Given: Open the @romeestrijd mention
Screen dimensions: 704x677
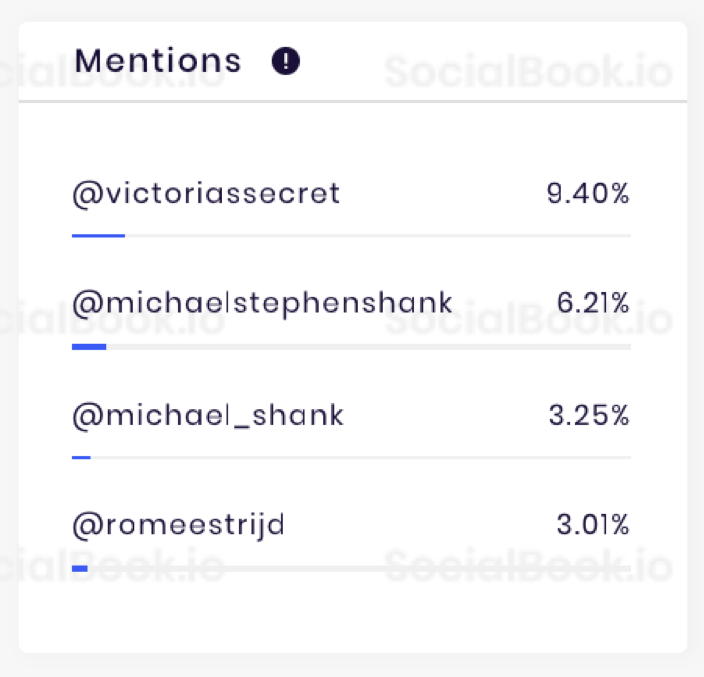Looking at the screenshot, I should tap(179, 525).
